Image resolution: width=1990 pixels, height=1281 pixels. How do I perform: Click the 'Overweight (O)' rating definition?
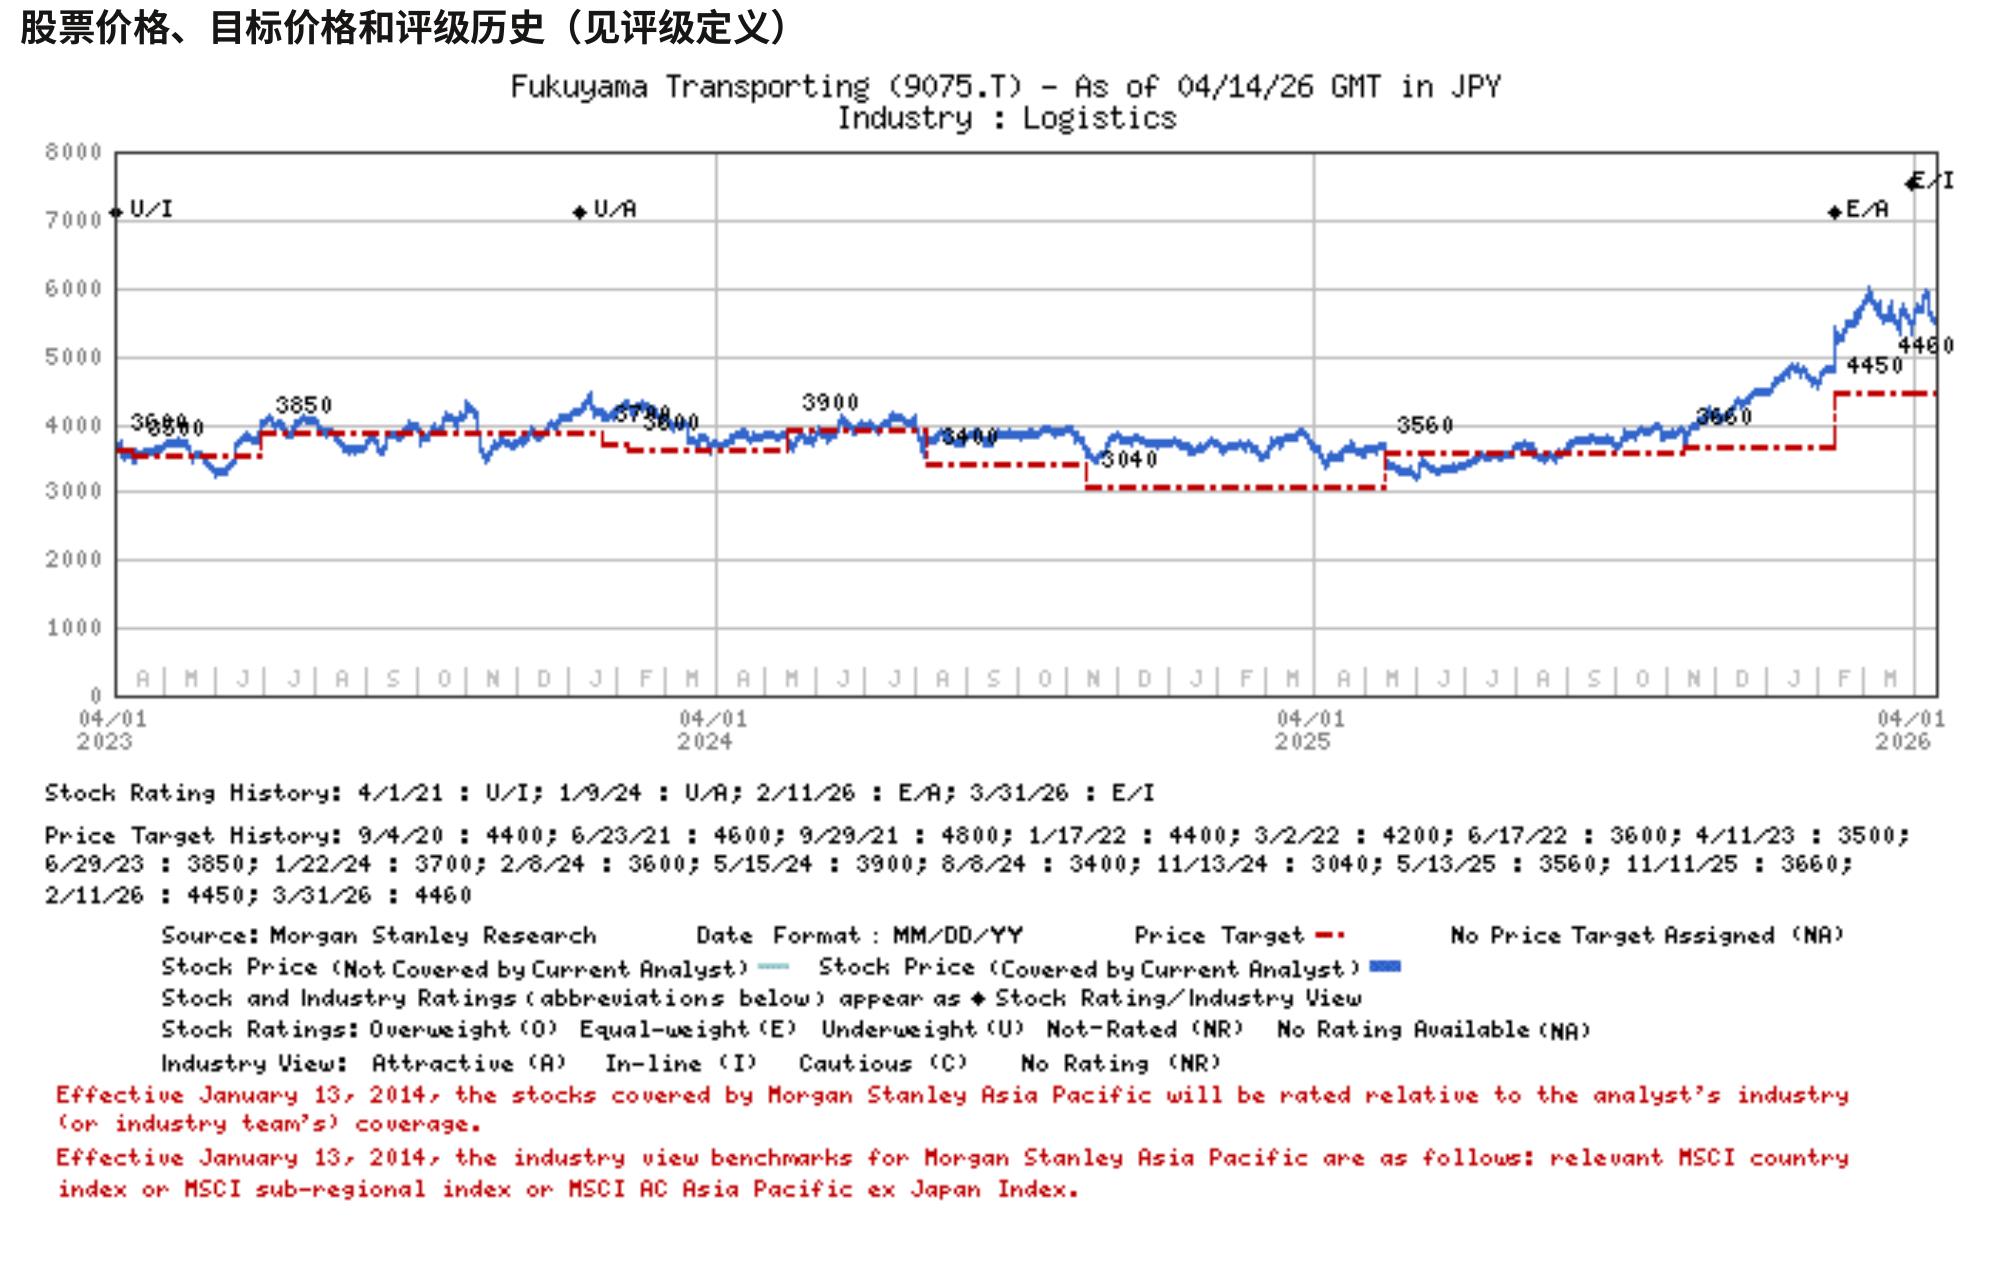[x=464, y=1029]
